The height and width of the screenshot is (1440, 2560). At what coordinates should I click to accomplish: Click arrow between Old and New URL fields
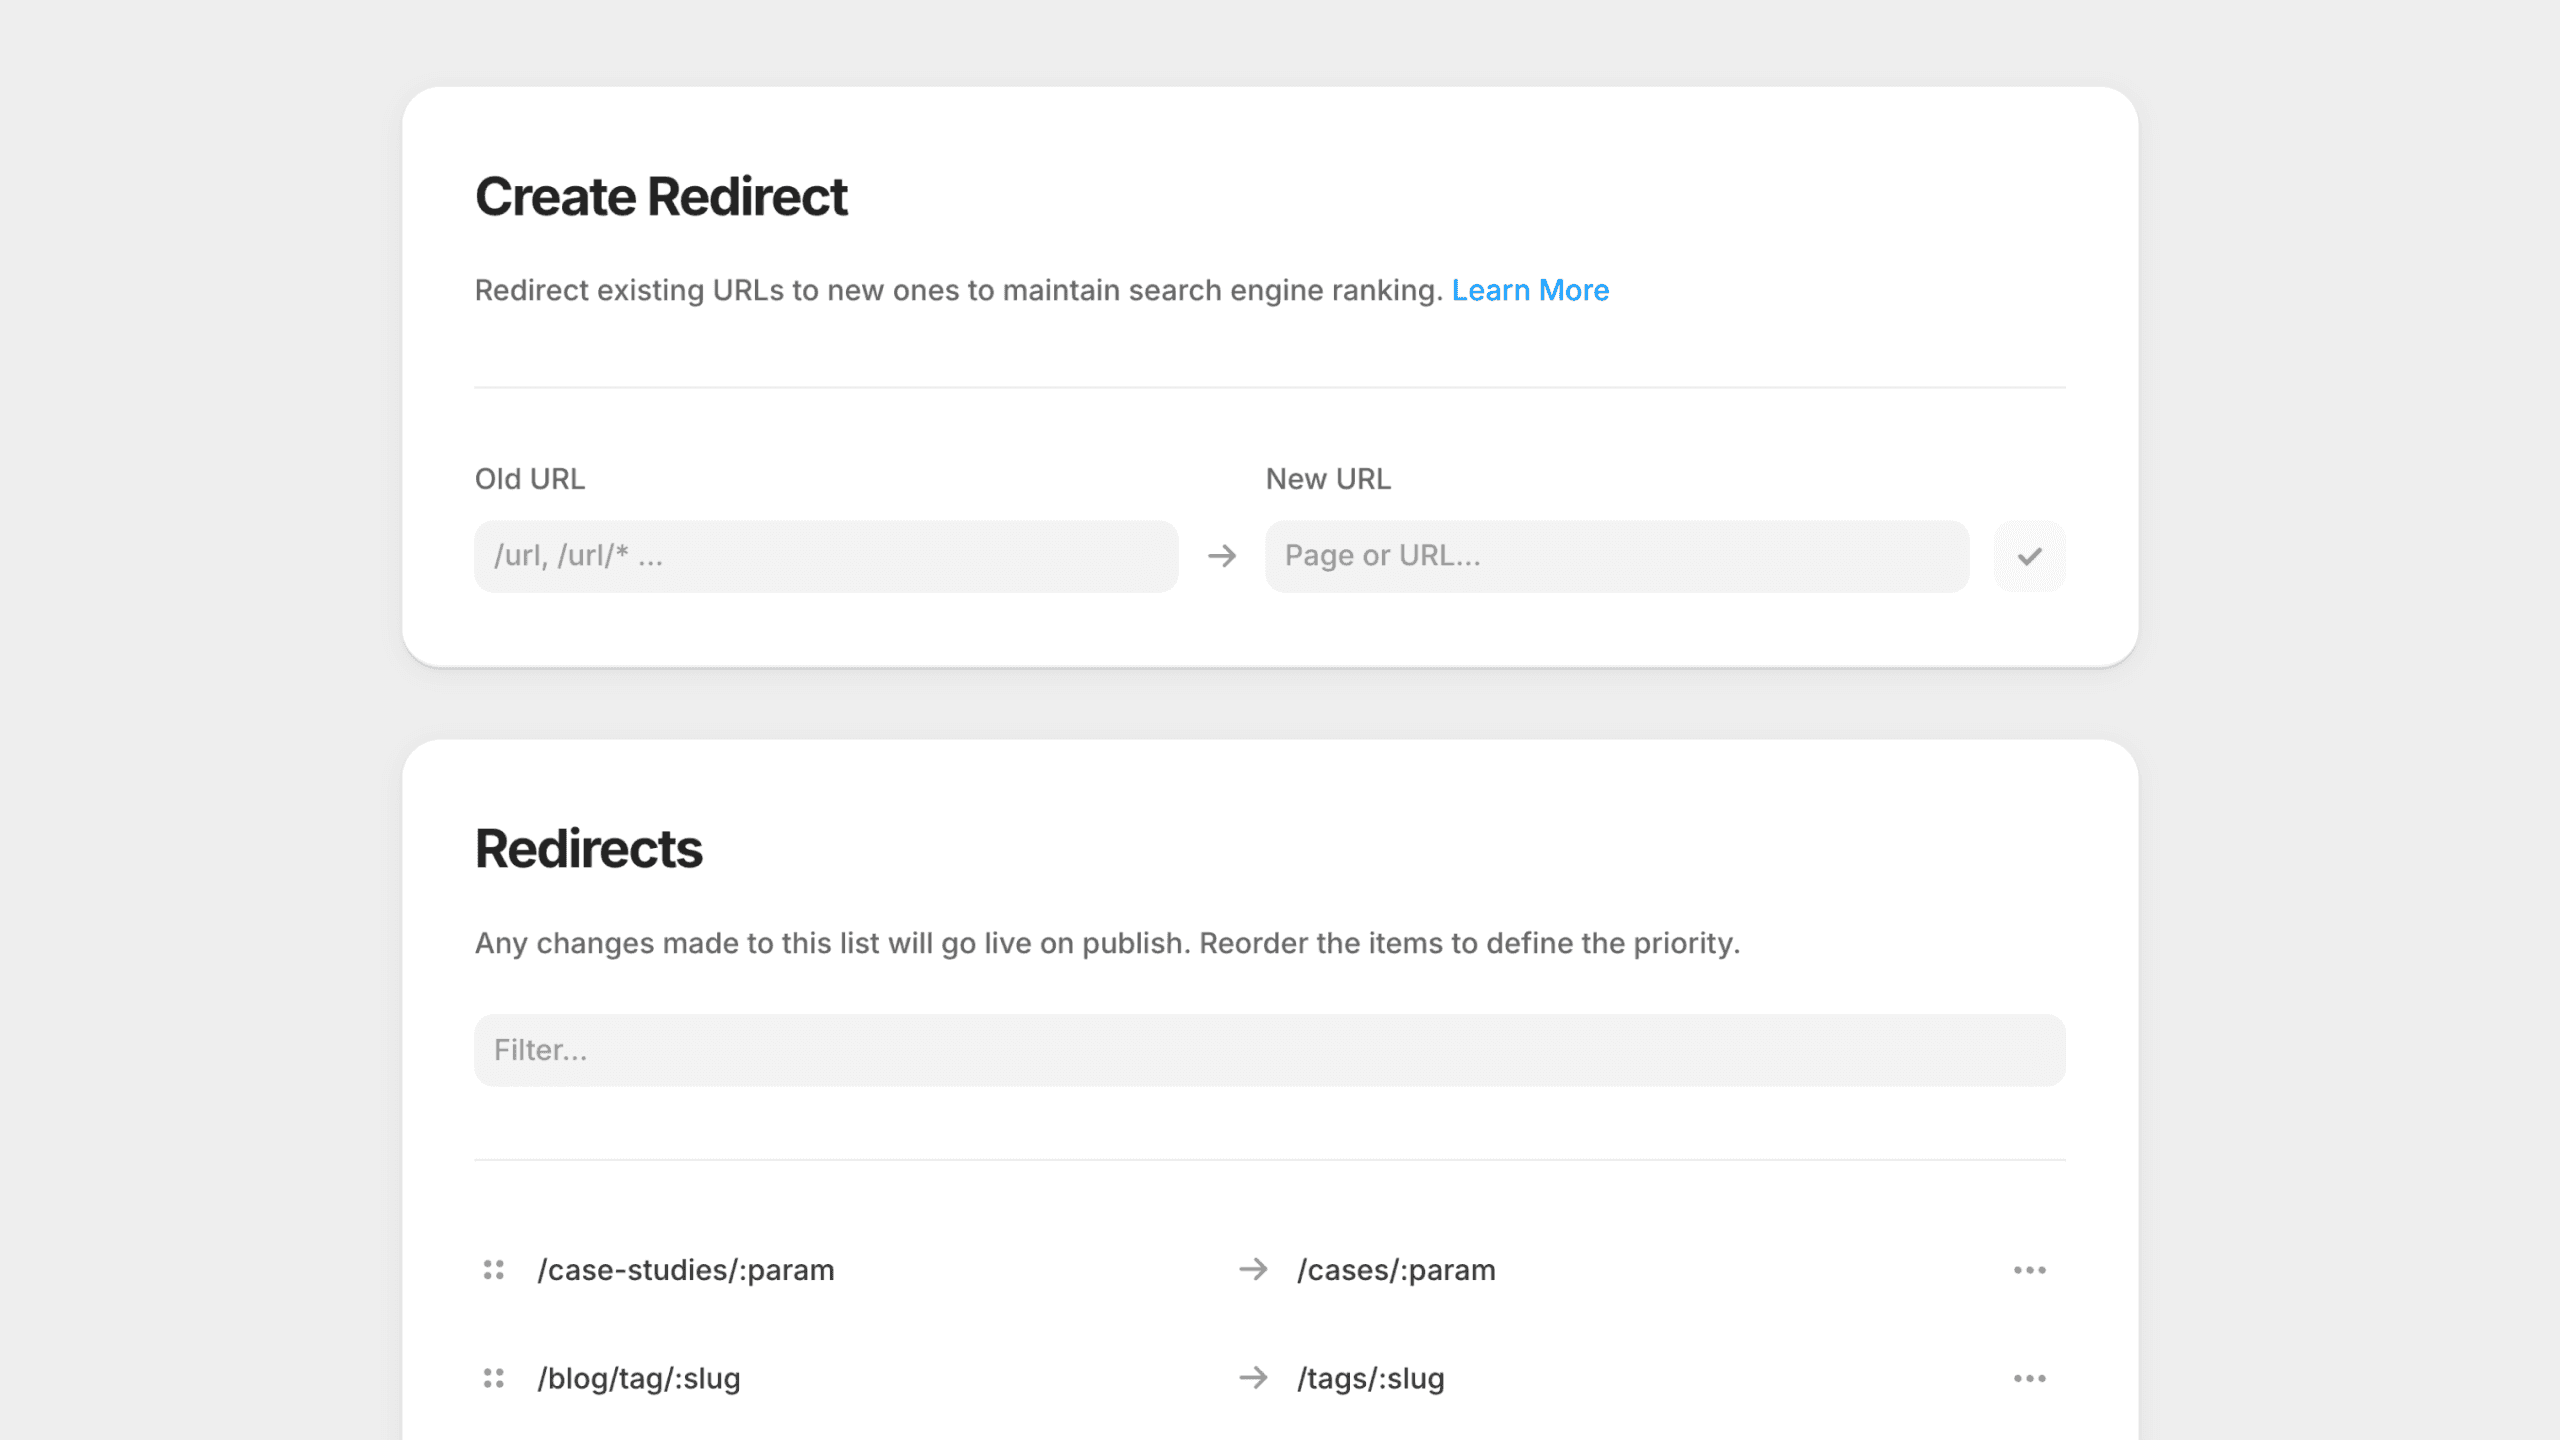(x=1222, y=556)
